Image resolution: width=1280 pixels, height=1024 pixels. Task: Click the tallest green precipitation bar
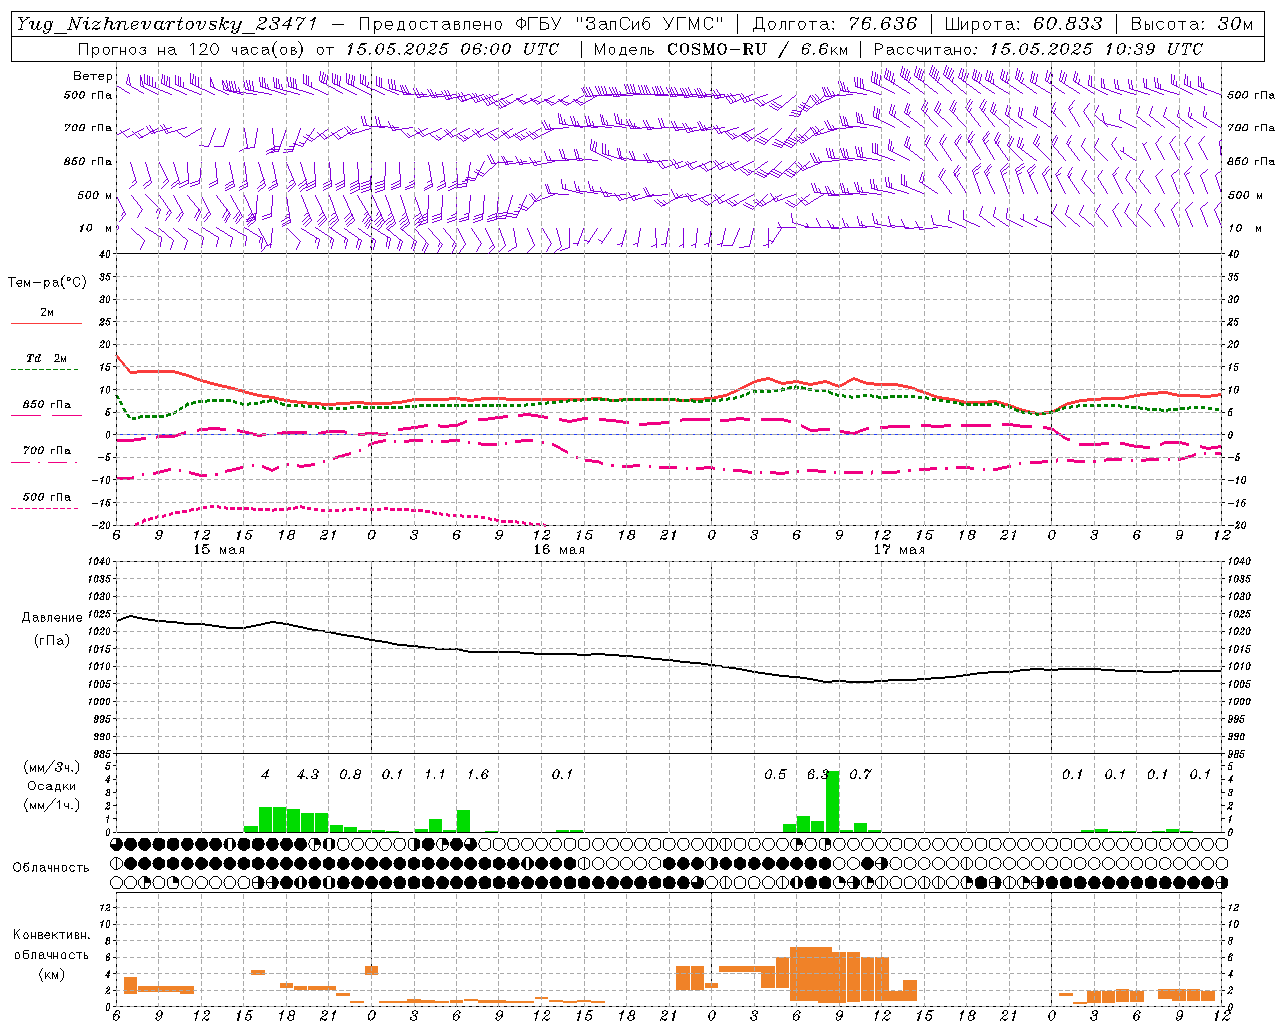click(x=832, y=801)
